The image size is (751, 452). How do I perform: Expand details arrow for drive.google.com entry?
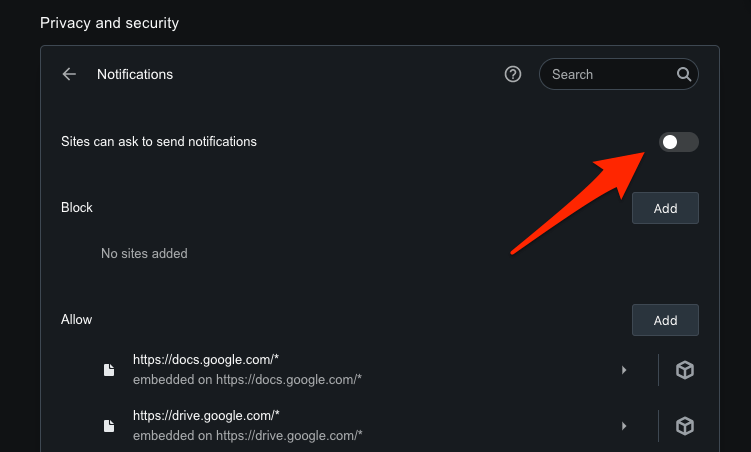coord(624,426)
